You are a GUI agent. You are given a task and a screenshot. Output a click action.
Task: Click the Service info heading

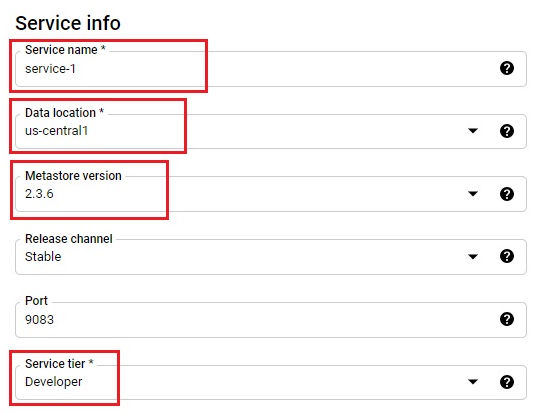[x=68, y=23]
